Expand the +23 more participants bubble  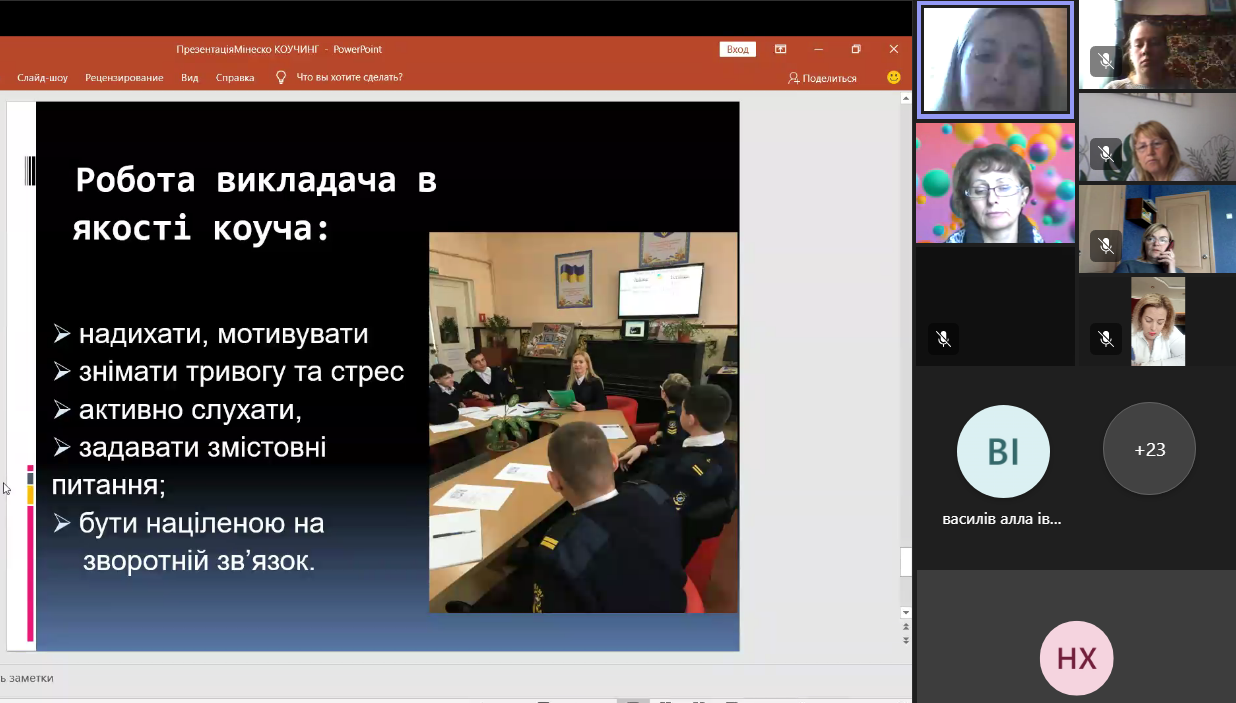[1149, 450]
